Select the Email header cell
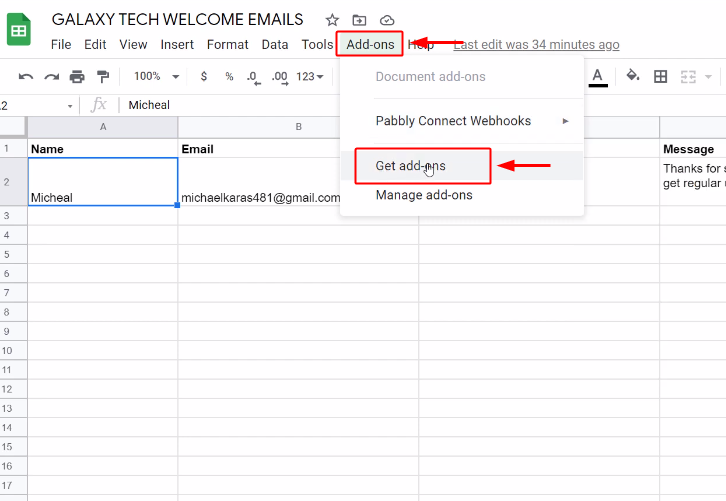The width and height of the screenshot is (726, 501). [x=259, y=149]
